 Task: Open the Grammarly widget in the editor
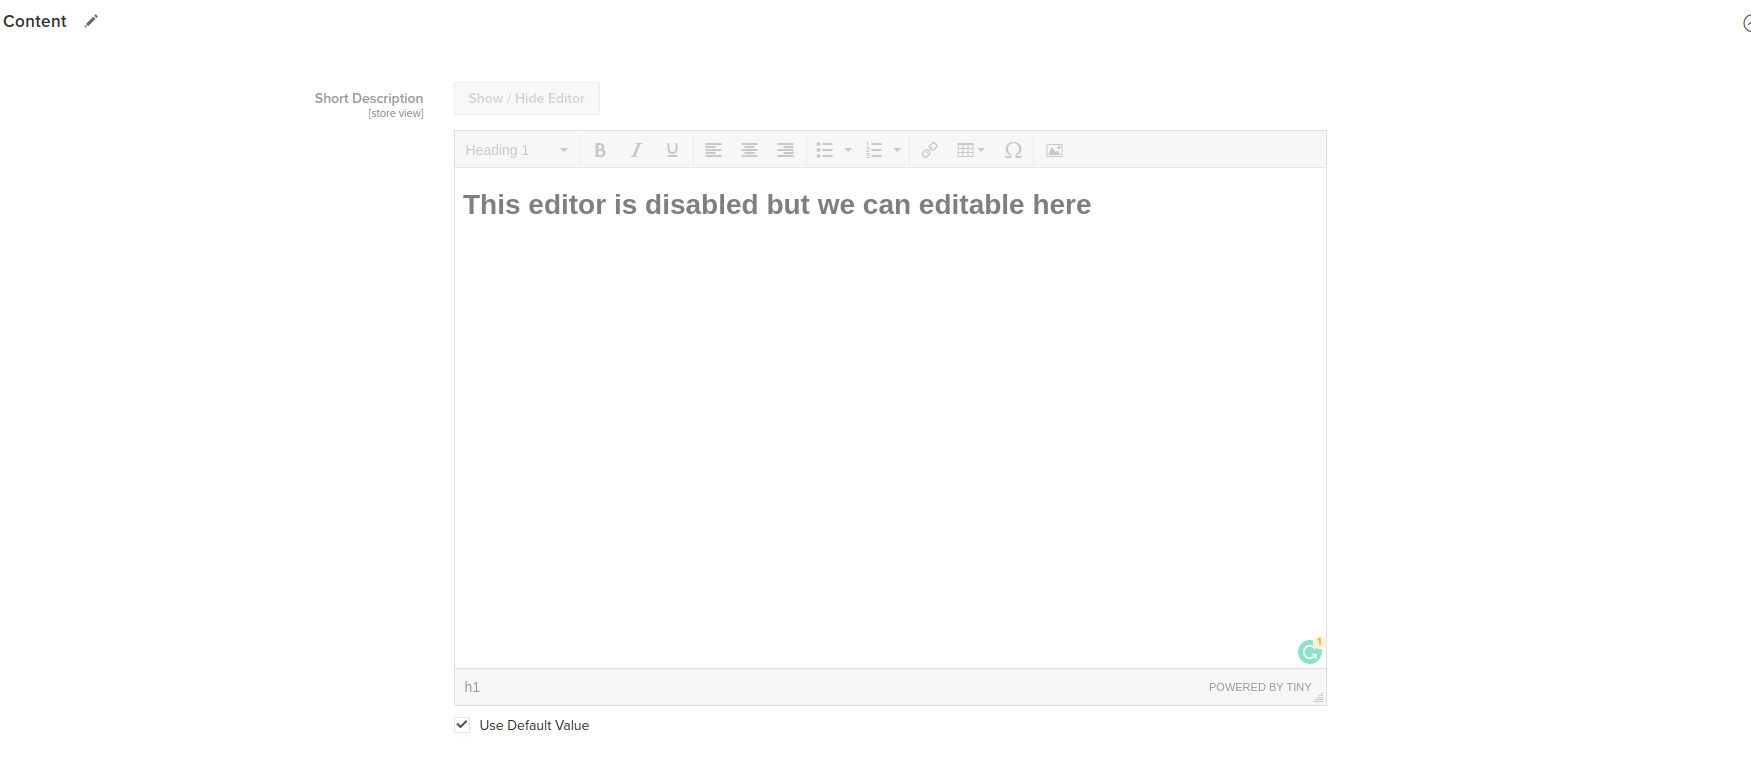(x=1310, y=652)
